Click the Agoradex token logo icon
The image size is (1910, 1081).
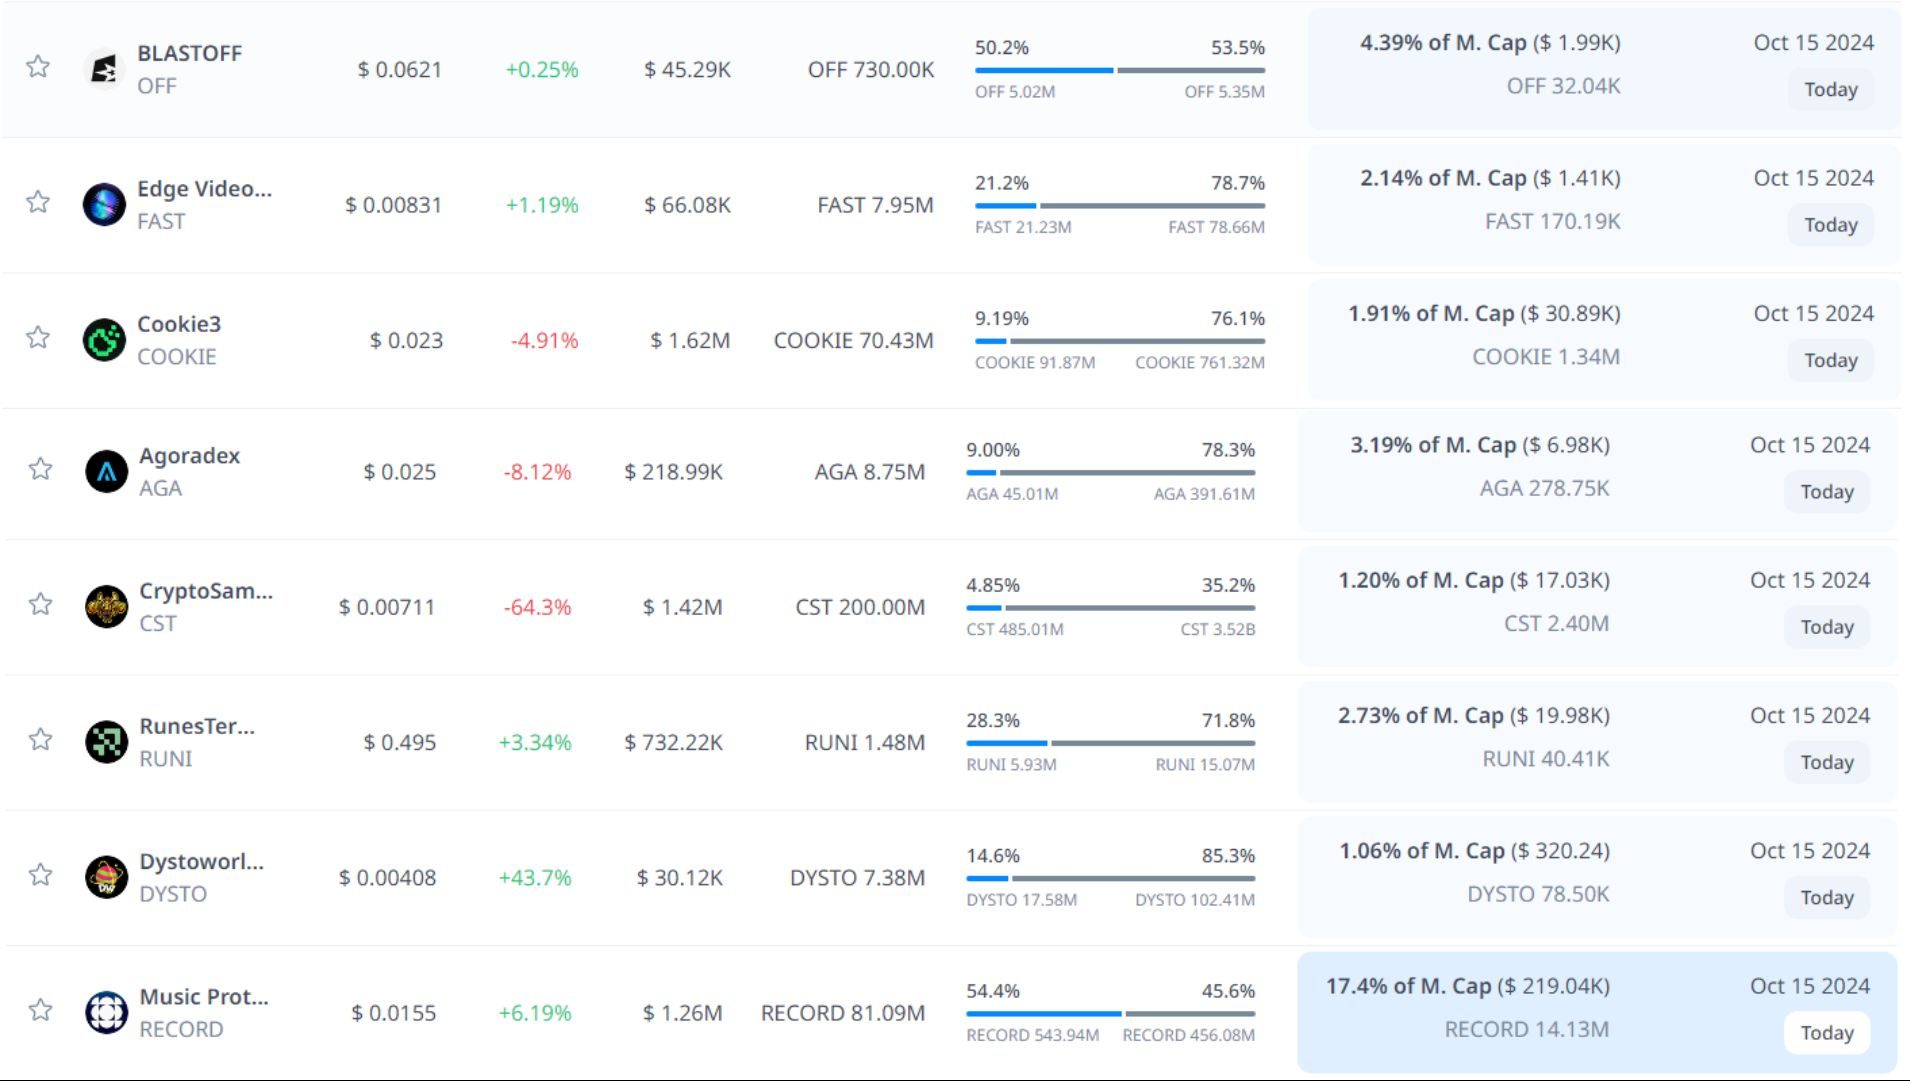pyautogui.click(x=106, y=472)
